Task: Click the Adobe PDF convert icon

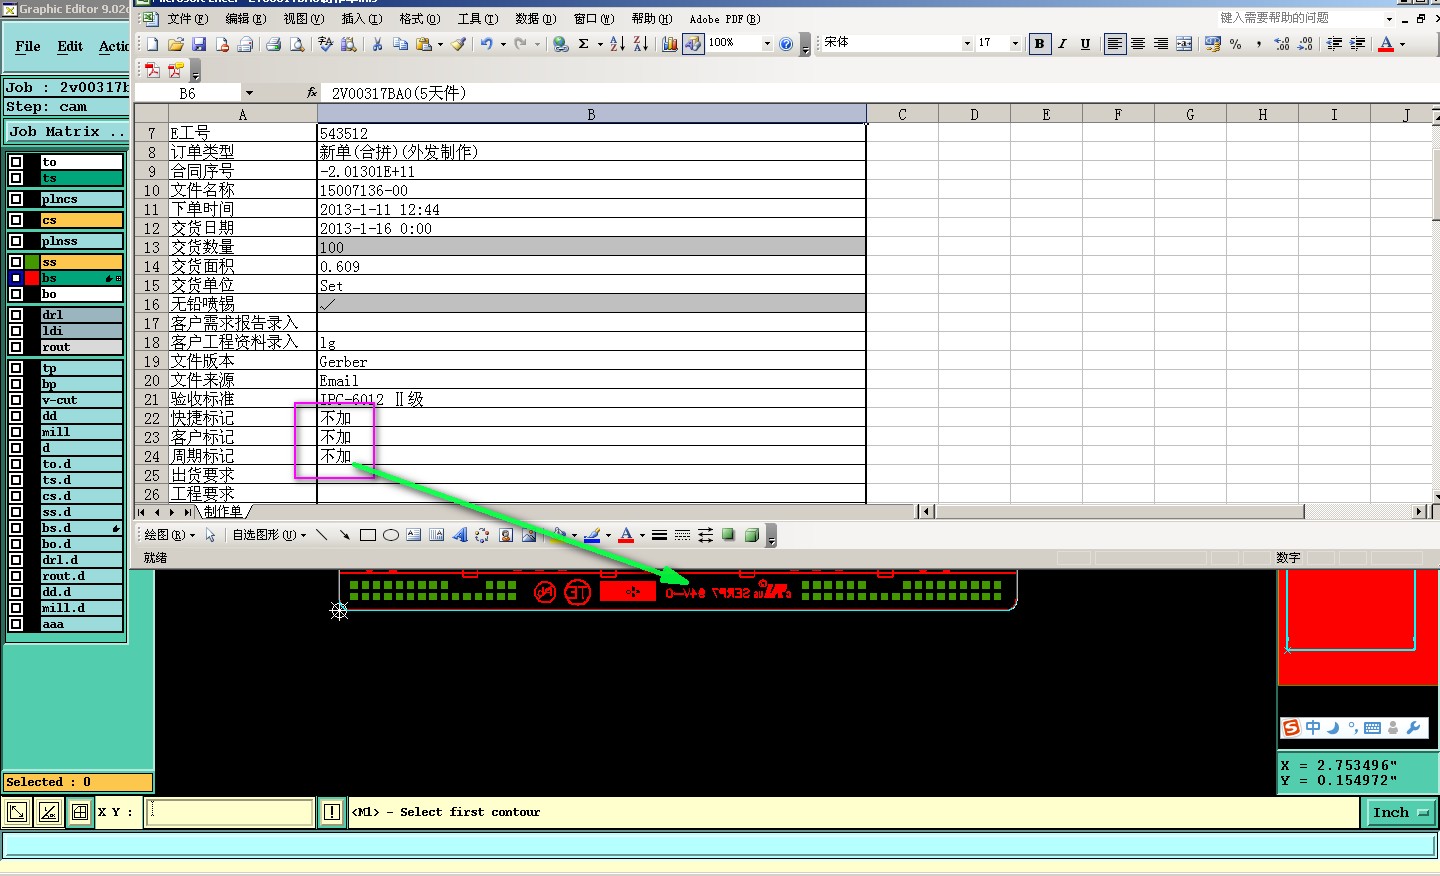Action: coord(152,70)
